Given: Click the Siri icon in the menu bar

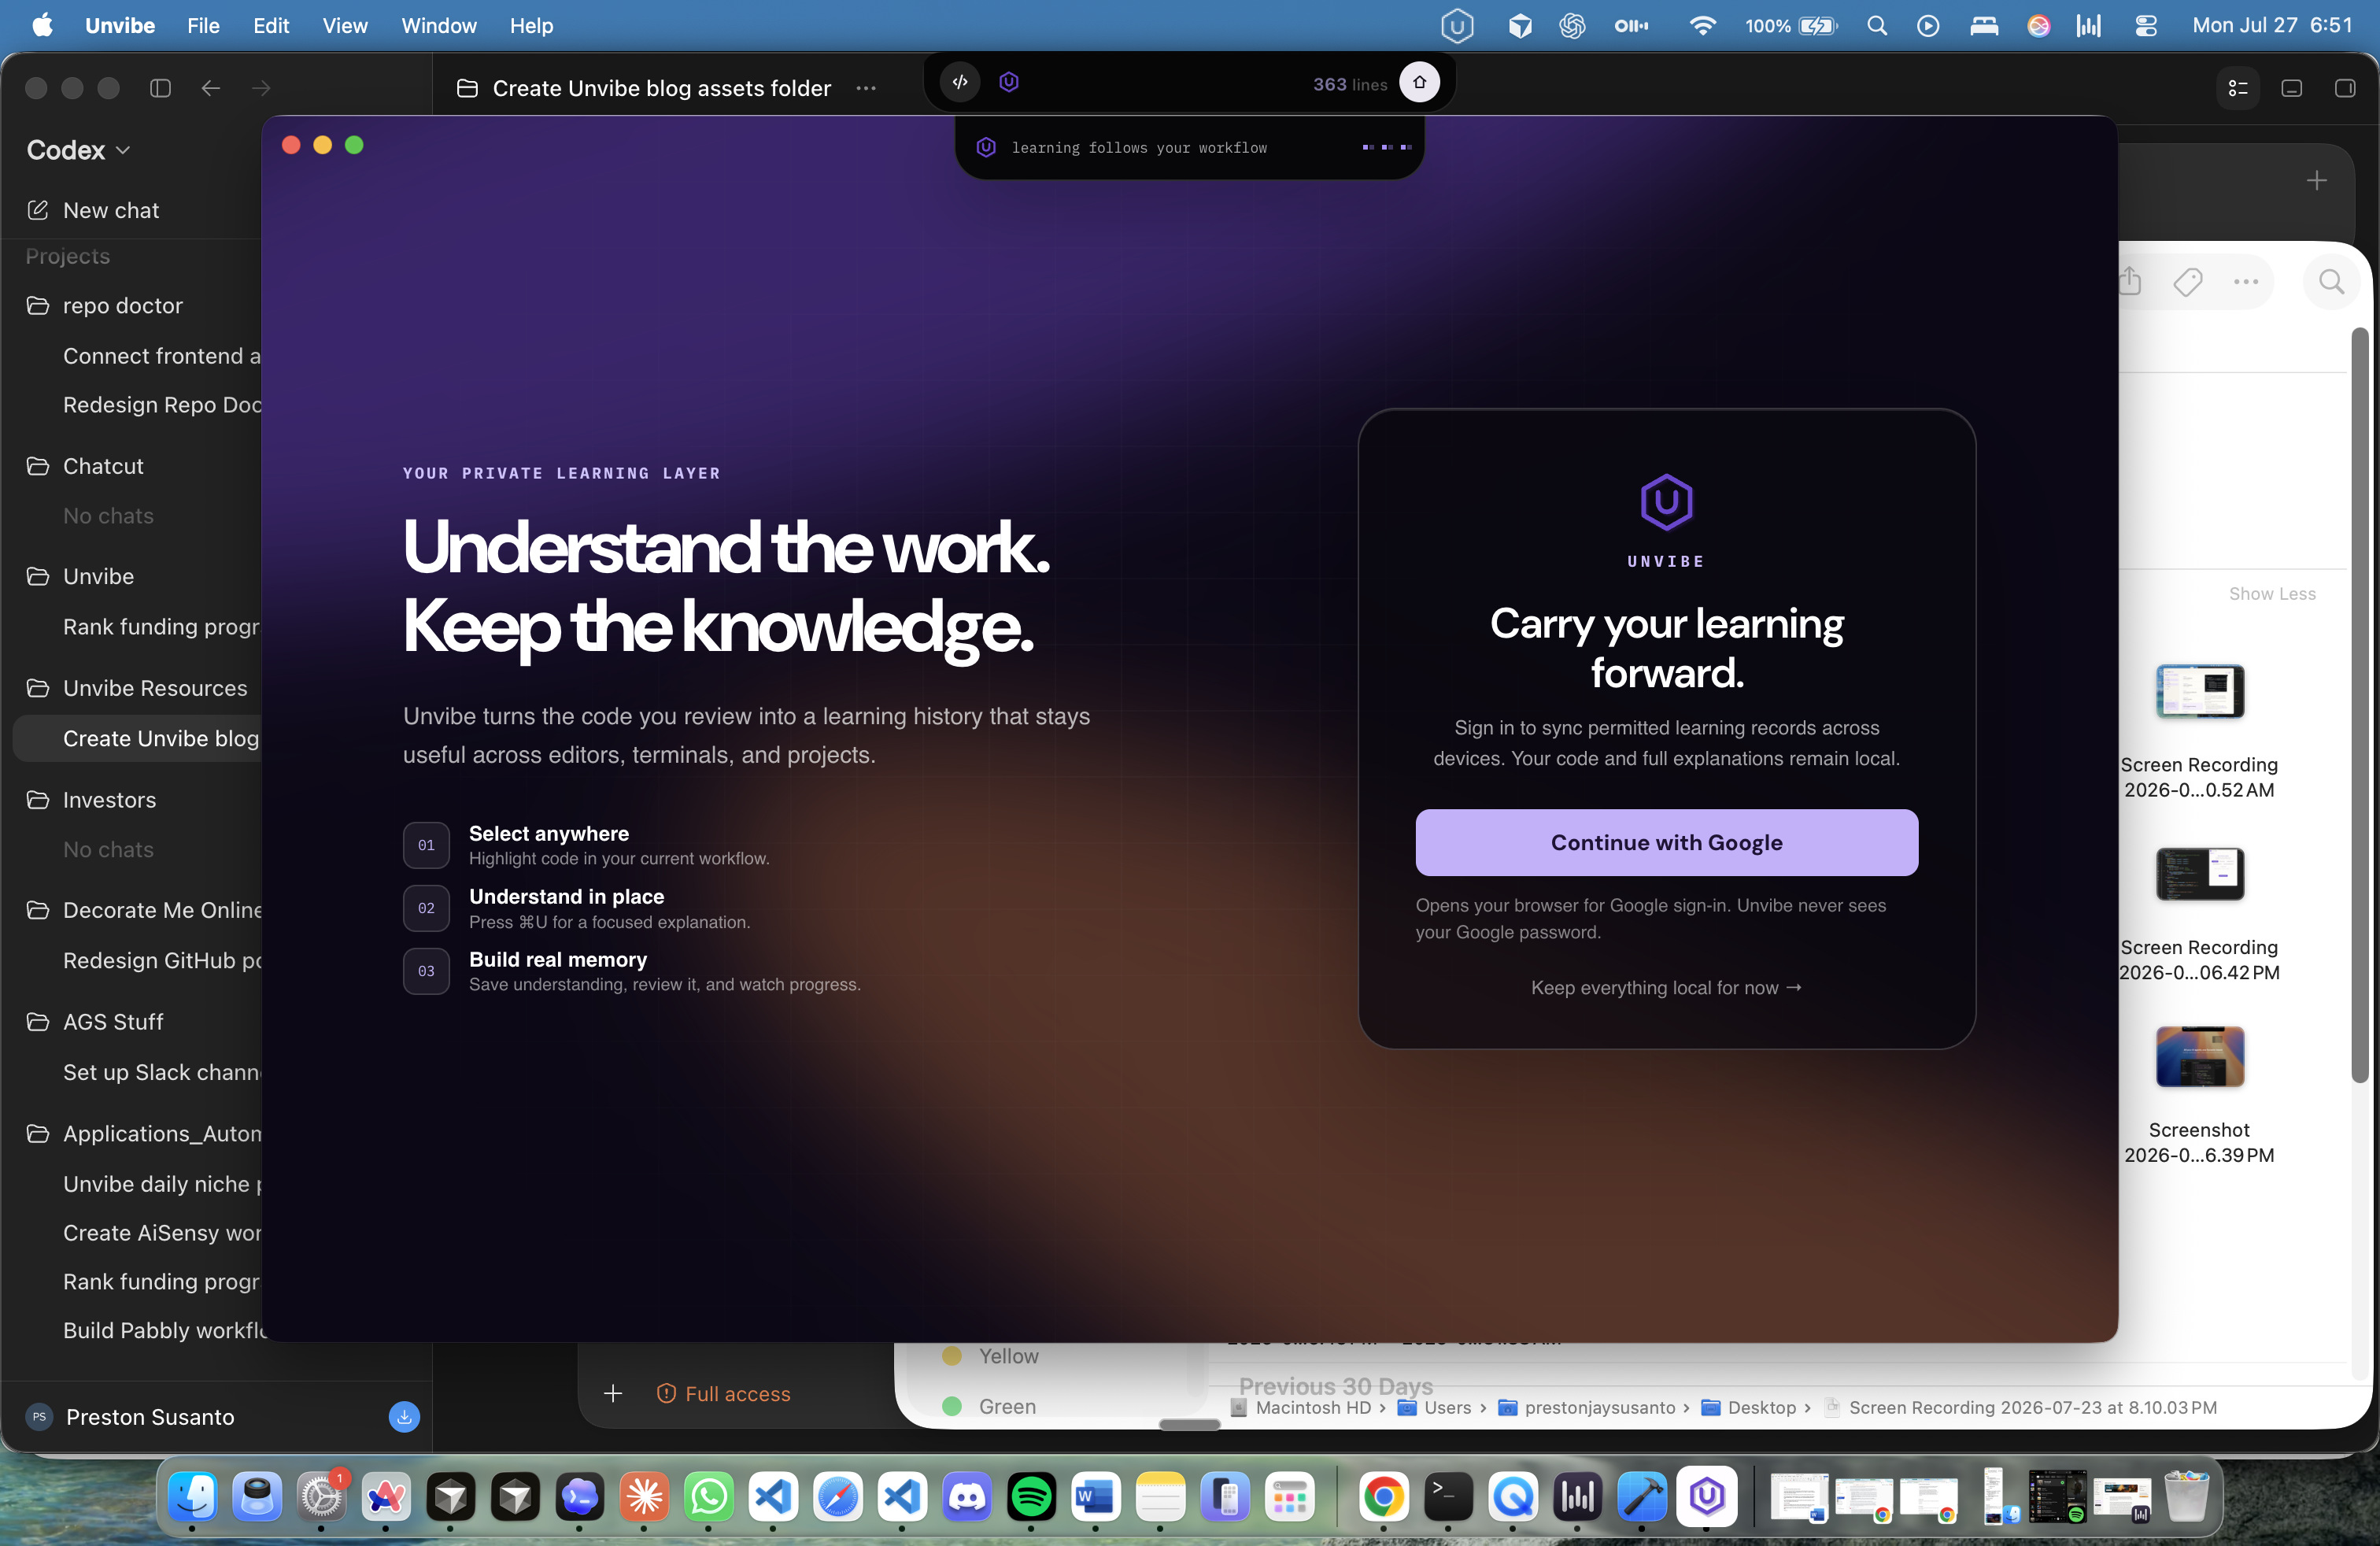Looking at the screenshot, I should tap(2038, 26).
